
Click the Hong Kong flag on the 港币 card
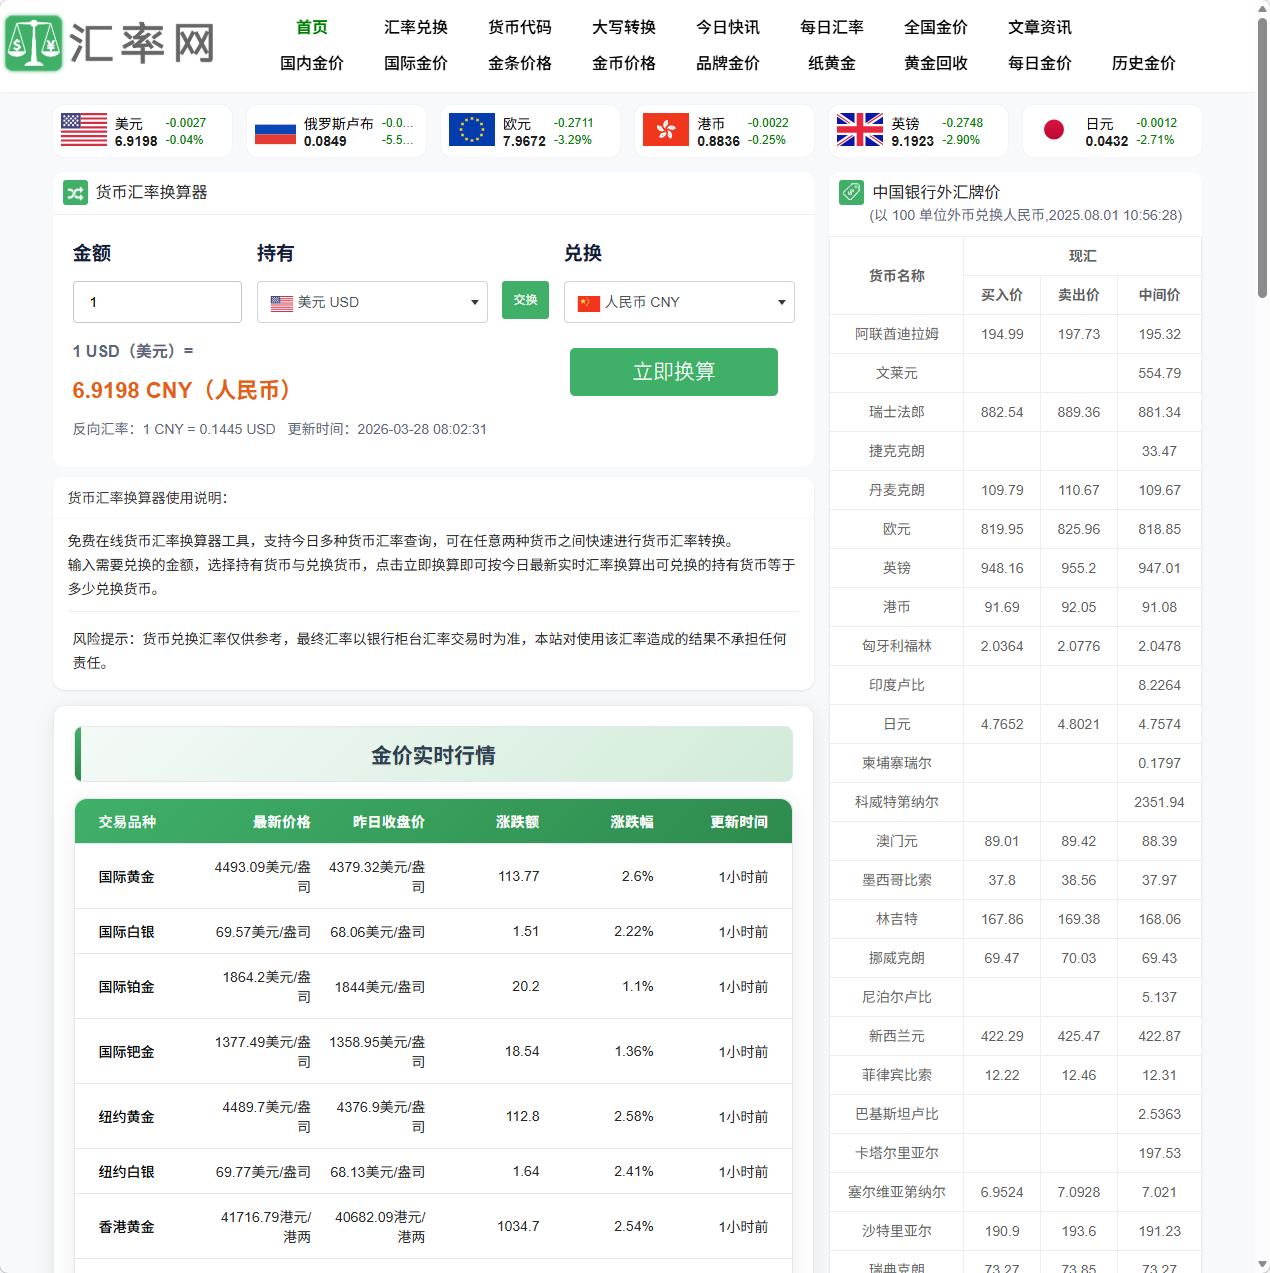click(x=666, y=130)
